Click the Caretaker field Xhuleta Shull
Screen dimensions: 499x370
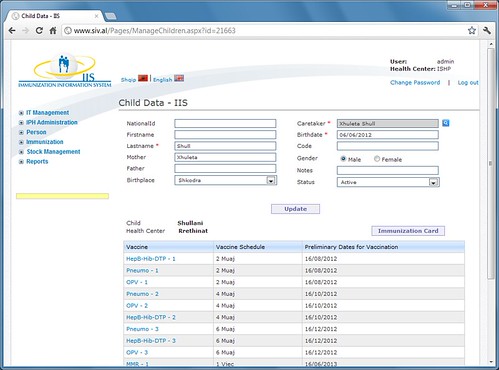point(388,124)
